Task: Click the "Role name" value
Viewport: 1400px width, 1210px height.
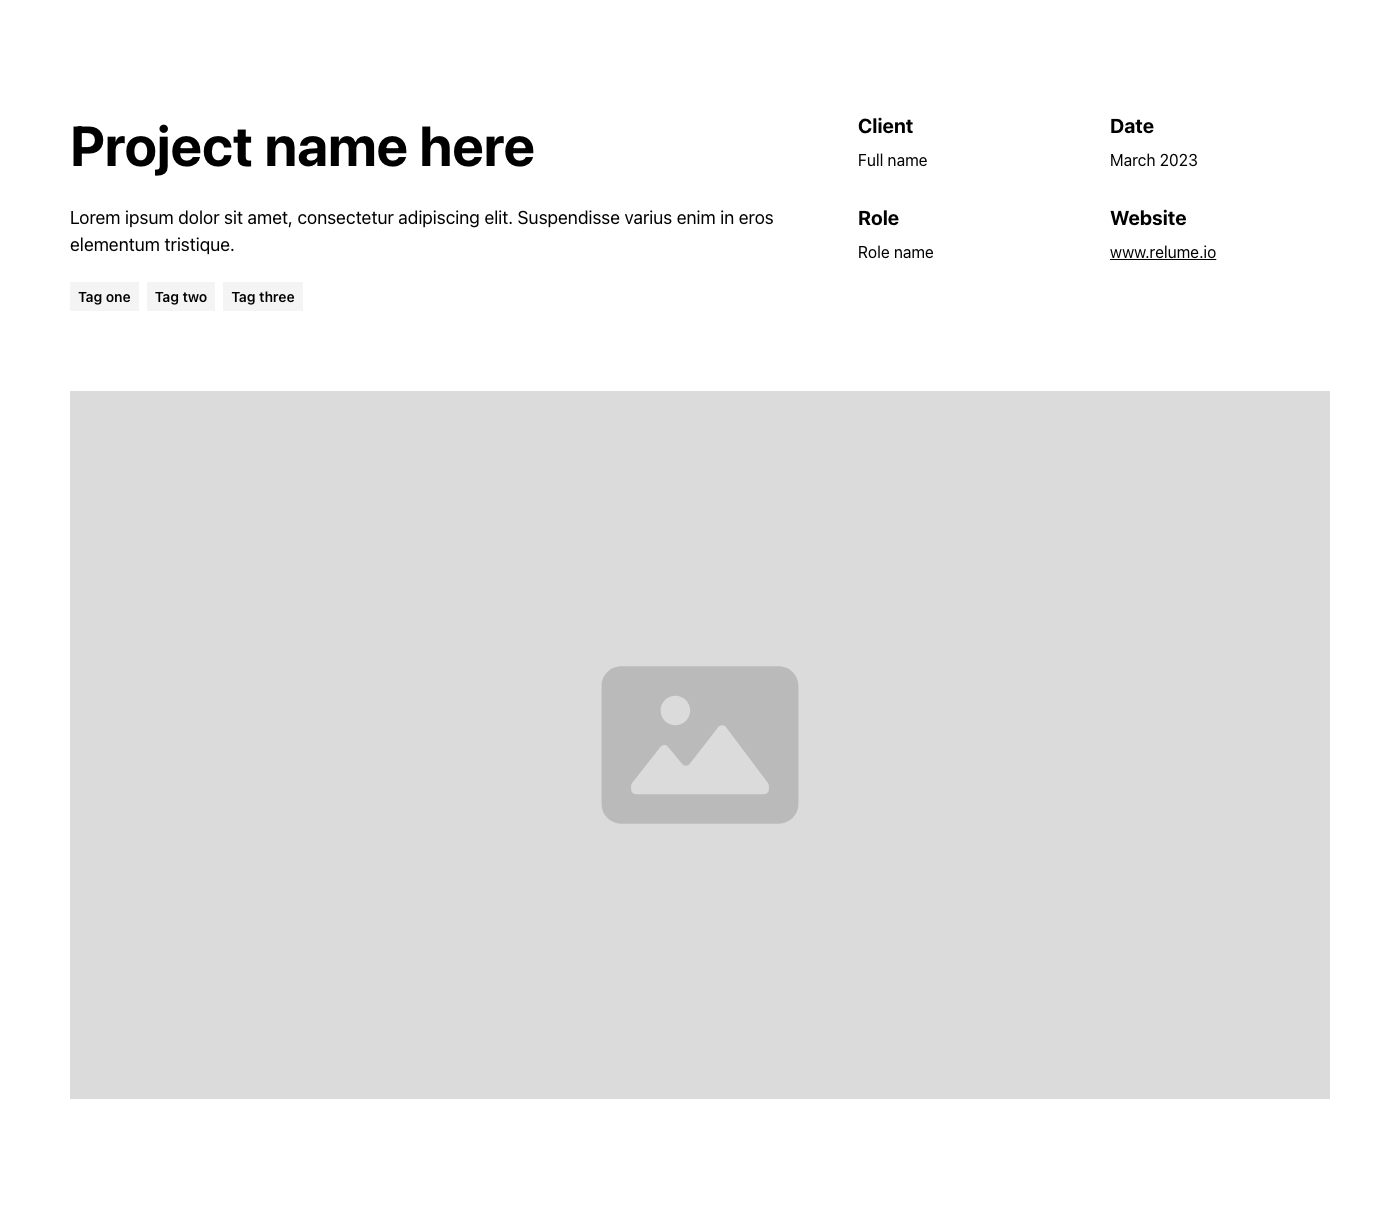Action: point(896,253)
